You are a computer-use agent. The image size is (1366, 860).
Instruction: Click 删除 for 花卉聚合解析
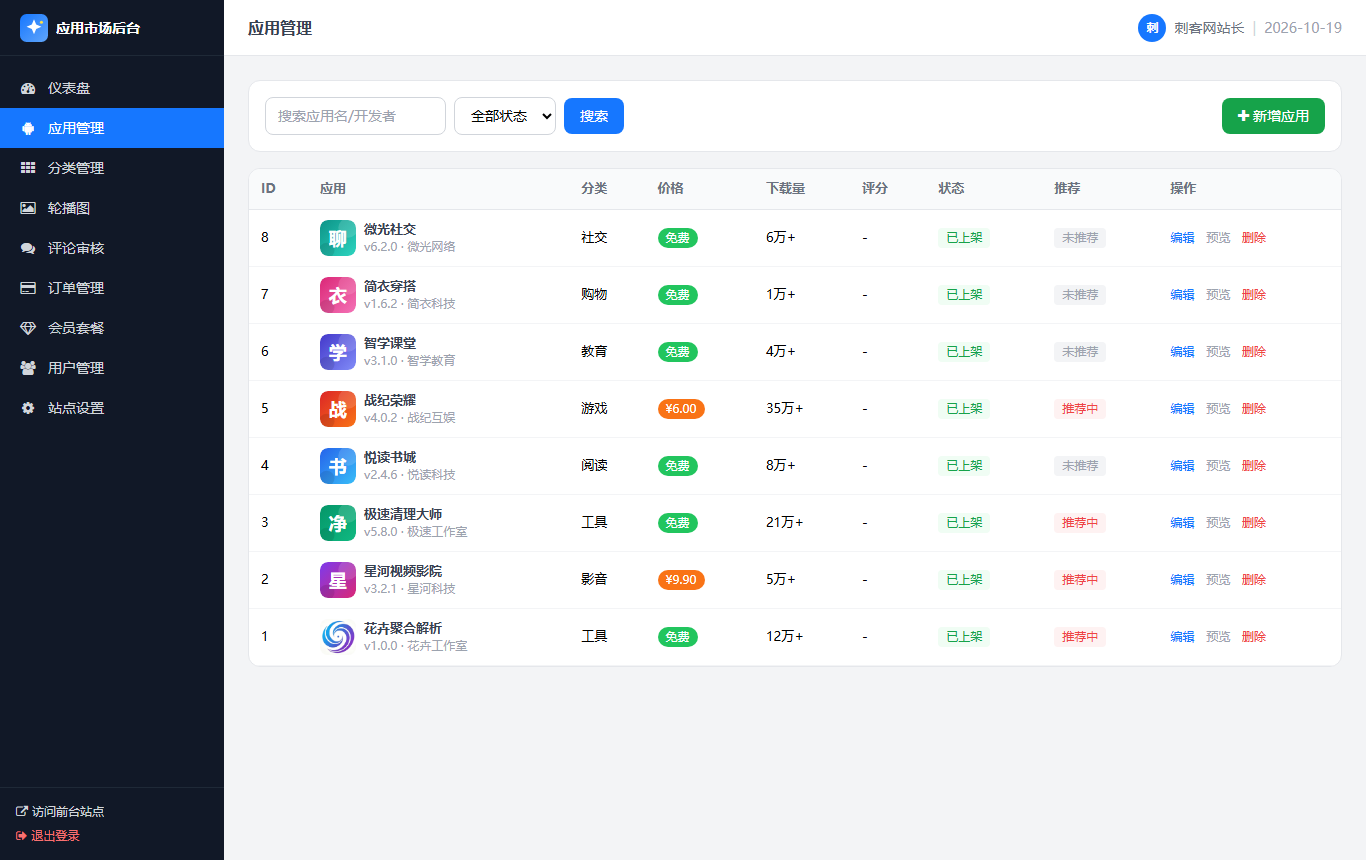pyautogui.click(x=1254, y=637)
